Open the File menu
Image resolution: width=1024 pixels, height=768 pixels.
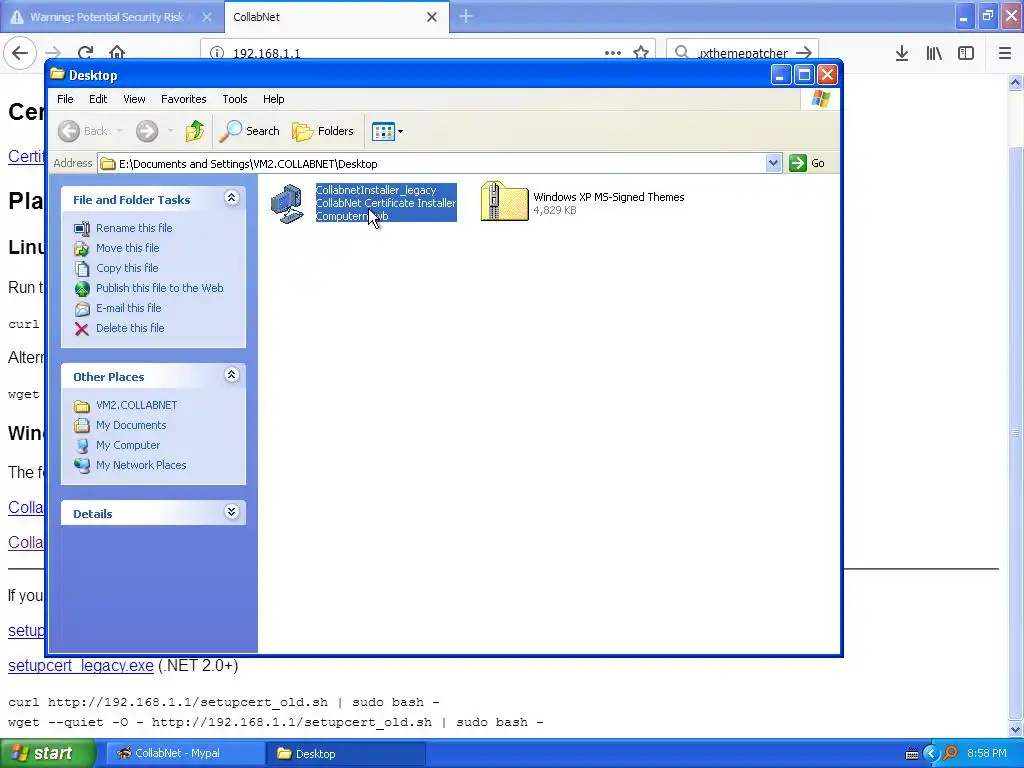click(x=65, y=99)
